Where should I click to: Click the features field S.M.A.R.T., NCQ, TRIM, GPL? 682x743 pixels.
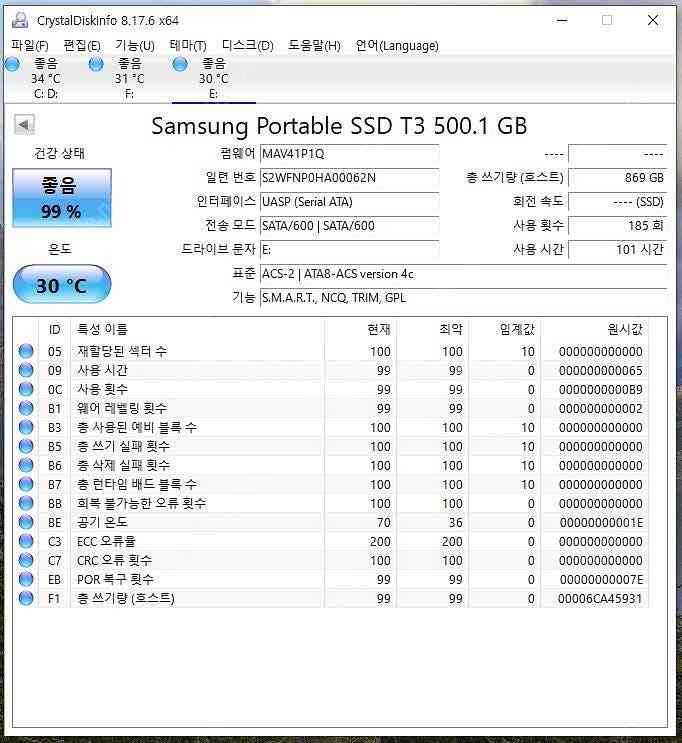click(x=464, y=298)
